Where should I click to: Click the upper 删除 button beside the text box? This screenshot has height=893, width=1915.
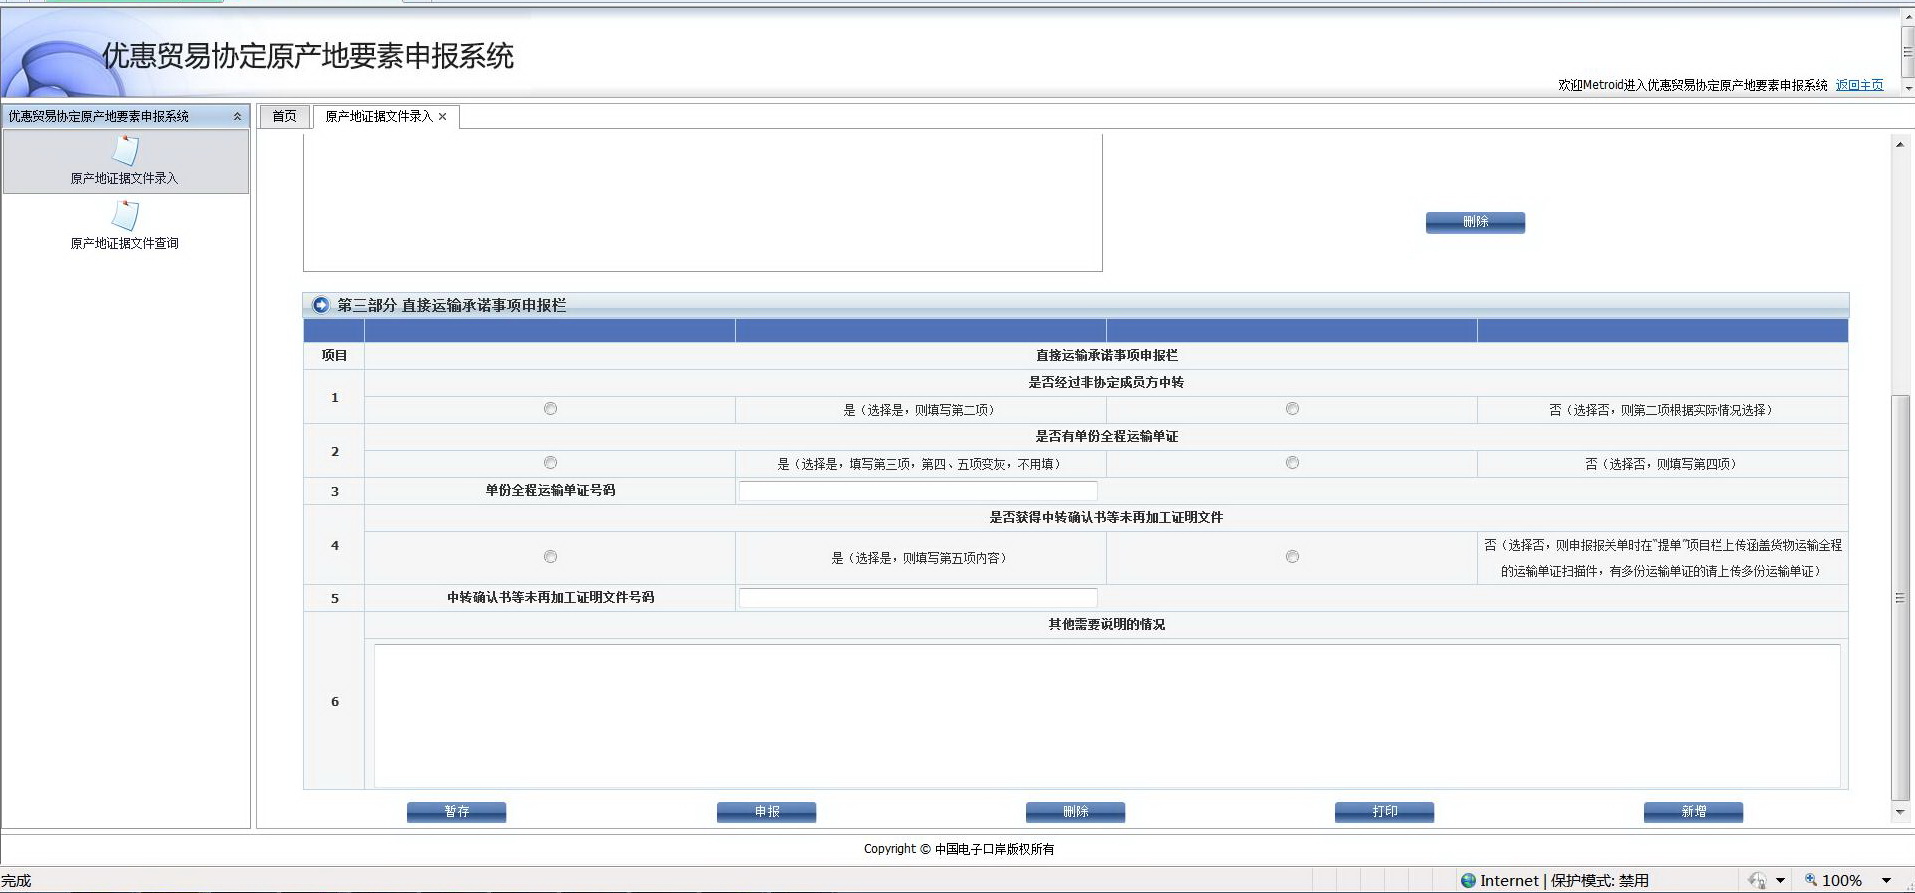point(1475,222)
